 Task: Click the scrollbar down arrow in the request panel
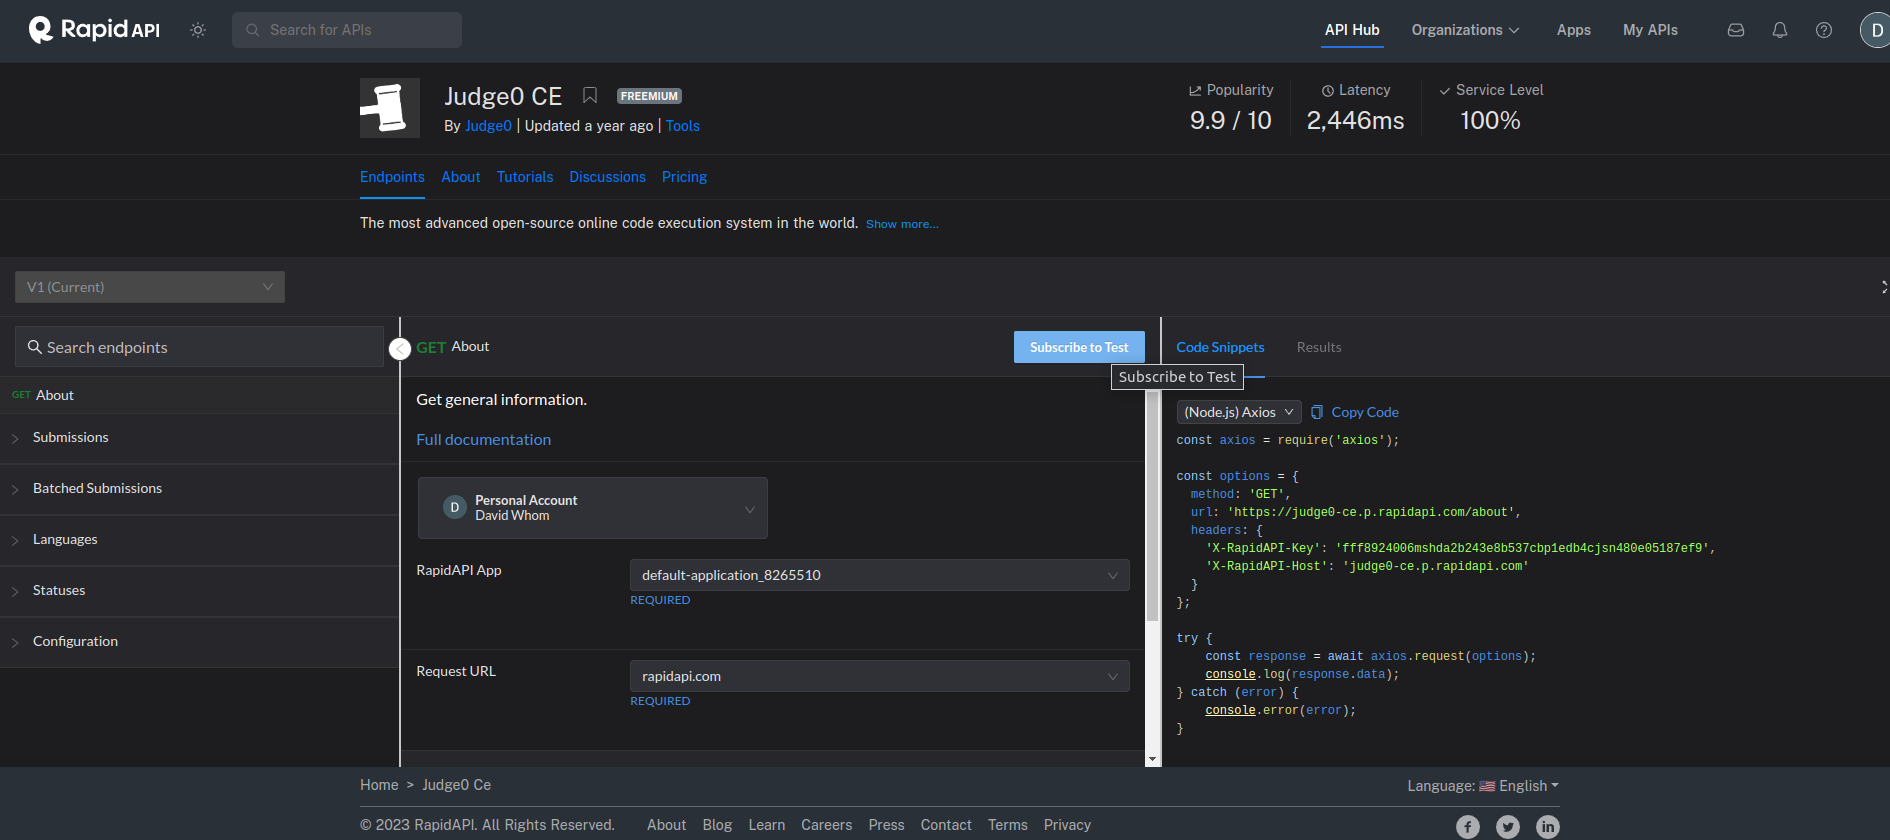(x=1152, y=759)
